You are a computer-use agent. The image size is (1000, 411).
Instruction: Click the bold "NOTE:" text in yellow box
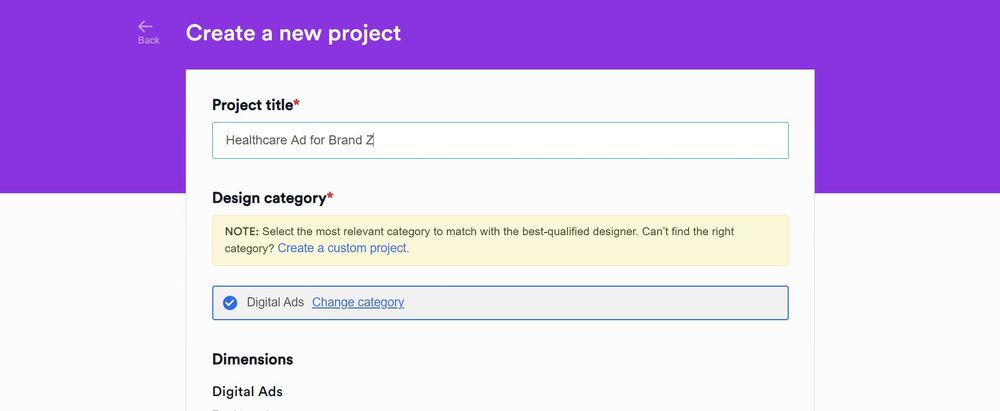click(x=242, y=232)
